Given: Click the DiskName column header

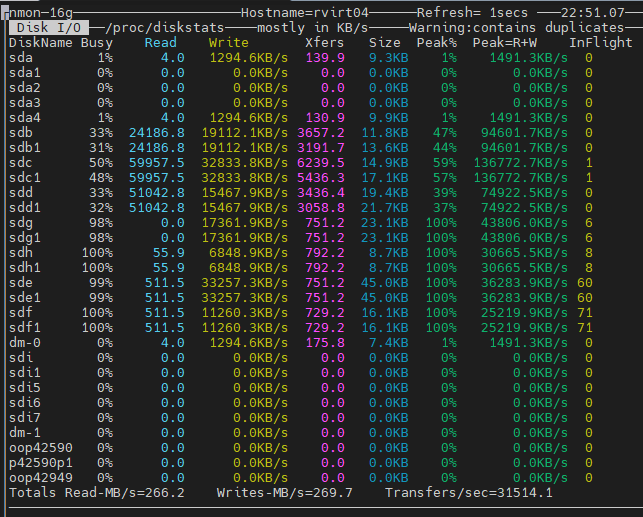Looking at the screenshot, I should [x=40, y=43].
